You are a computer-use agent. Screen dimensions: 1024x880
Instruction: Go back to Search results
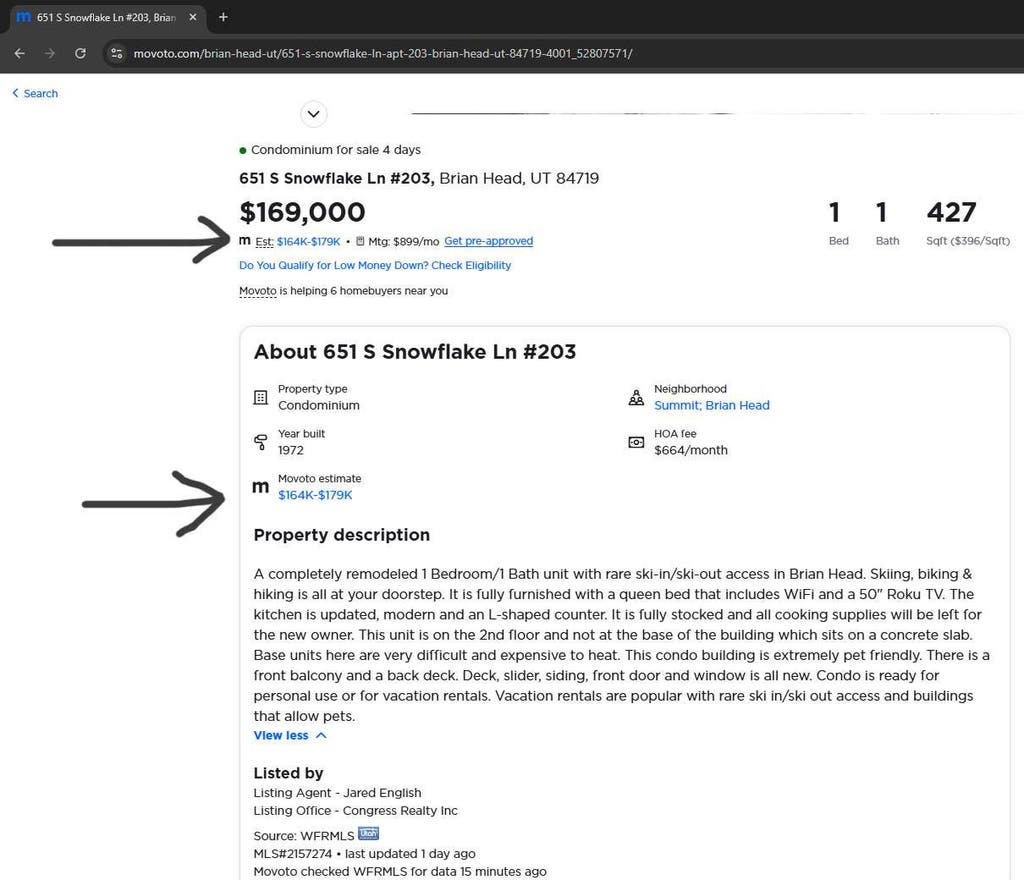[35, 93]
